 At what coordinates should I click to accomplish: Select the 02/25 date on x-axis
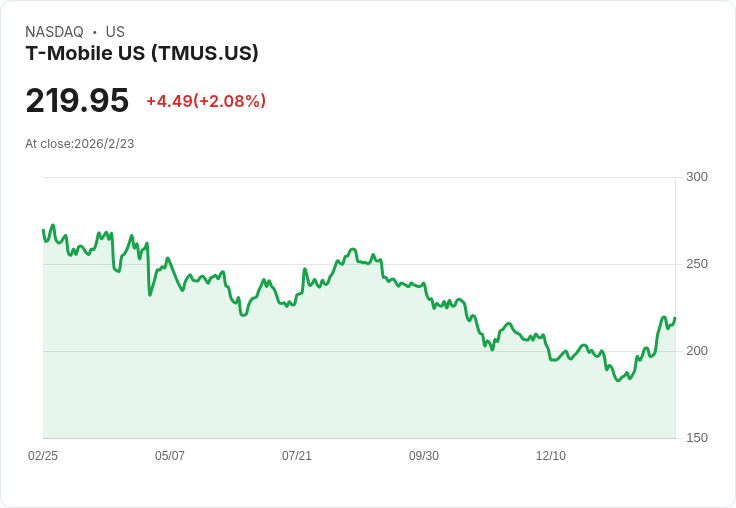[x=43, y=456]
